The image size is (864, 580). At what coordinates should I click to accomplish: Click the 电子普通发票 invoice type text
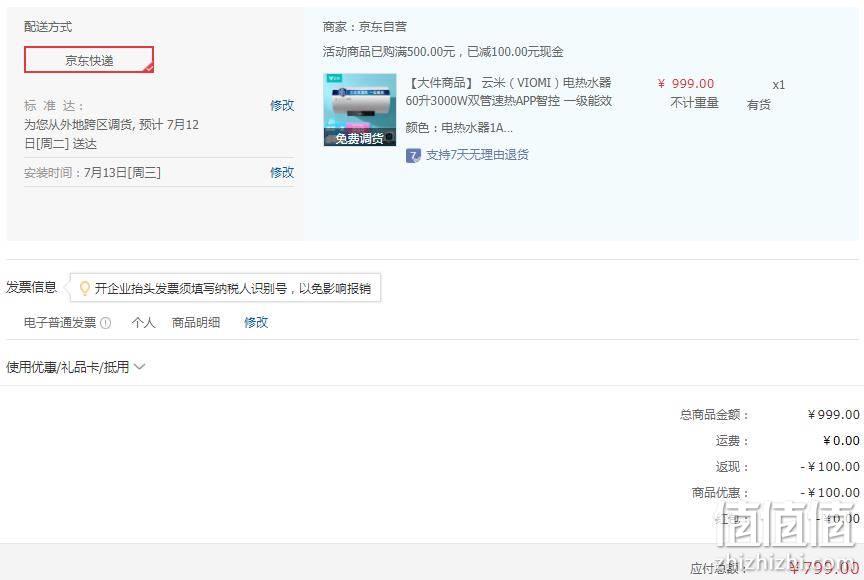tap(60, 323)
